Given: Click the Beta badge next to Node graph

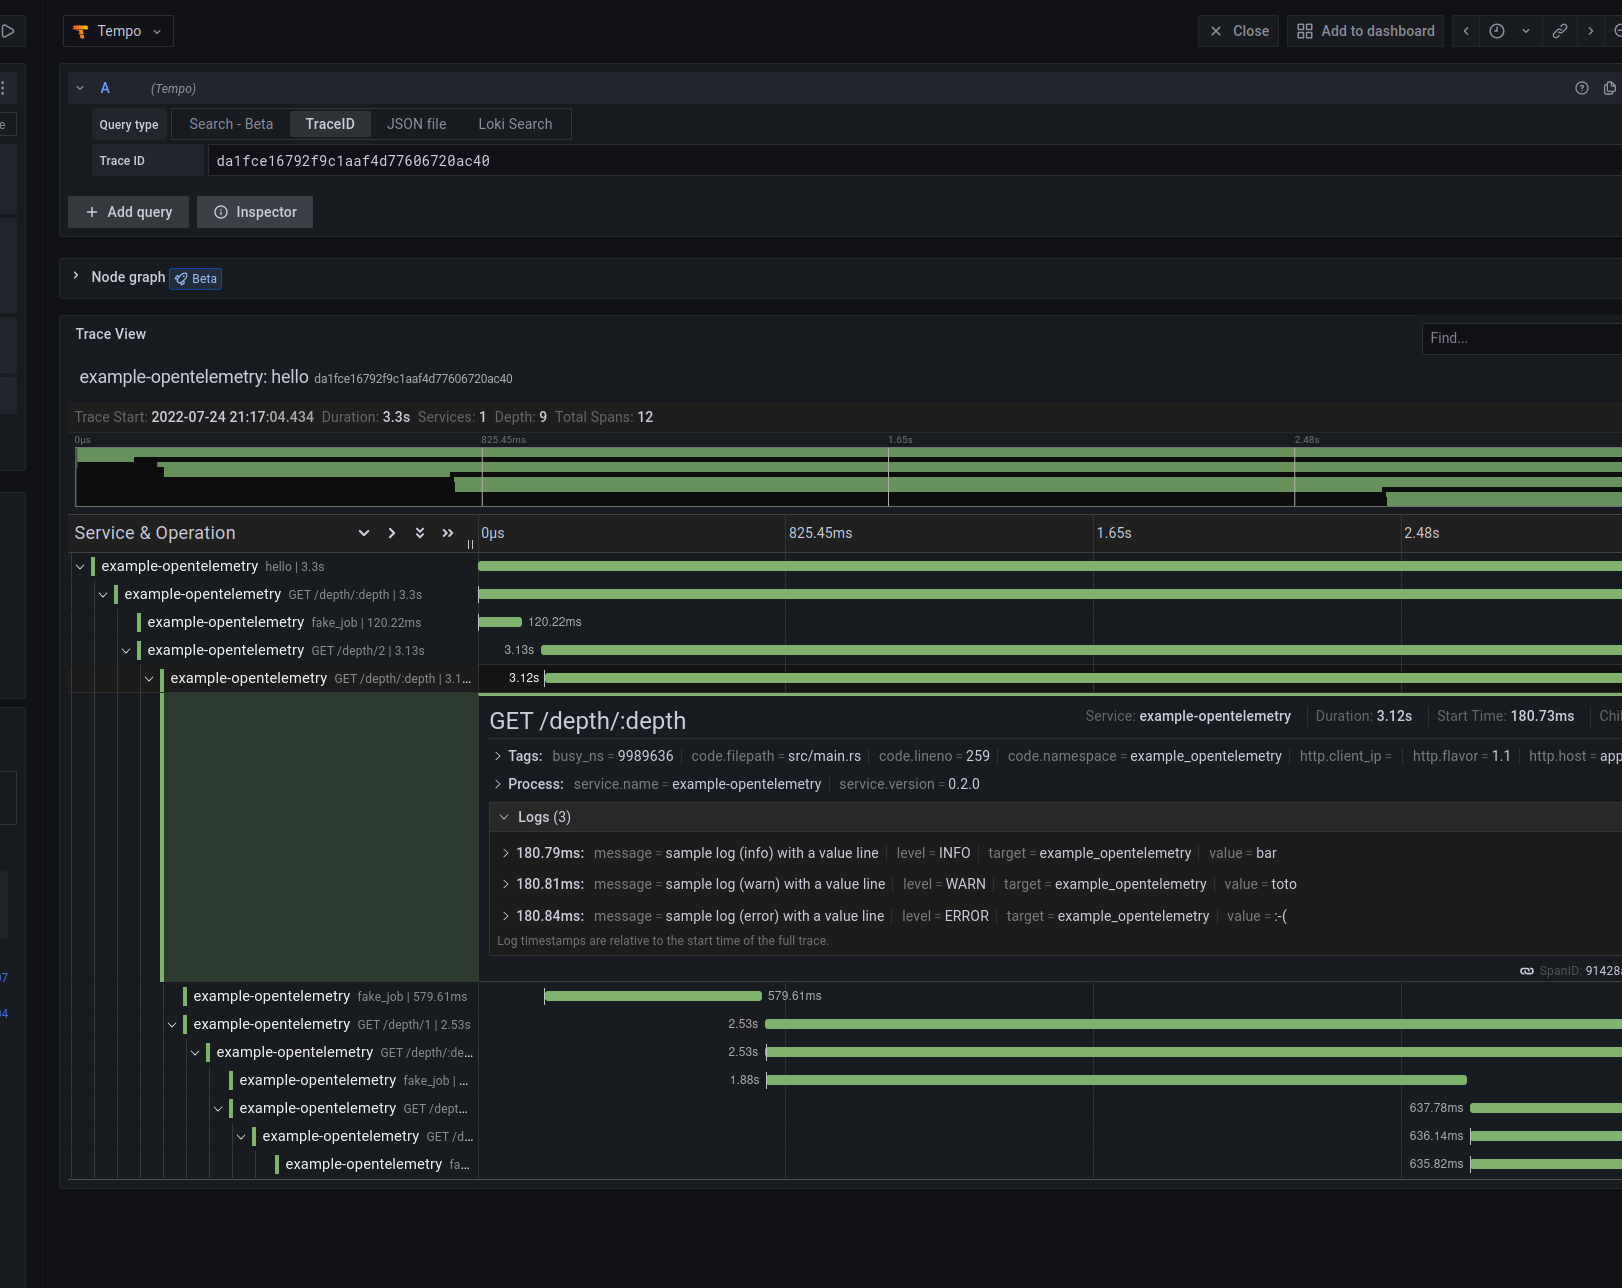Looking at the screenshot, I should 196,279.
